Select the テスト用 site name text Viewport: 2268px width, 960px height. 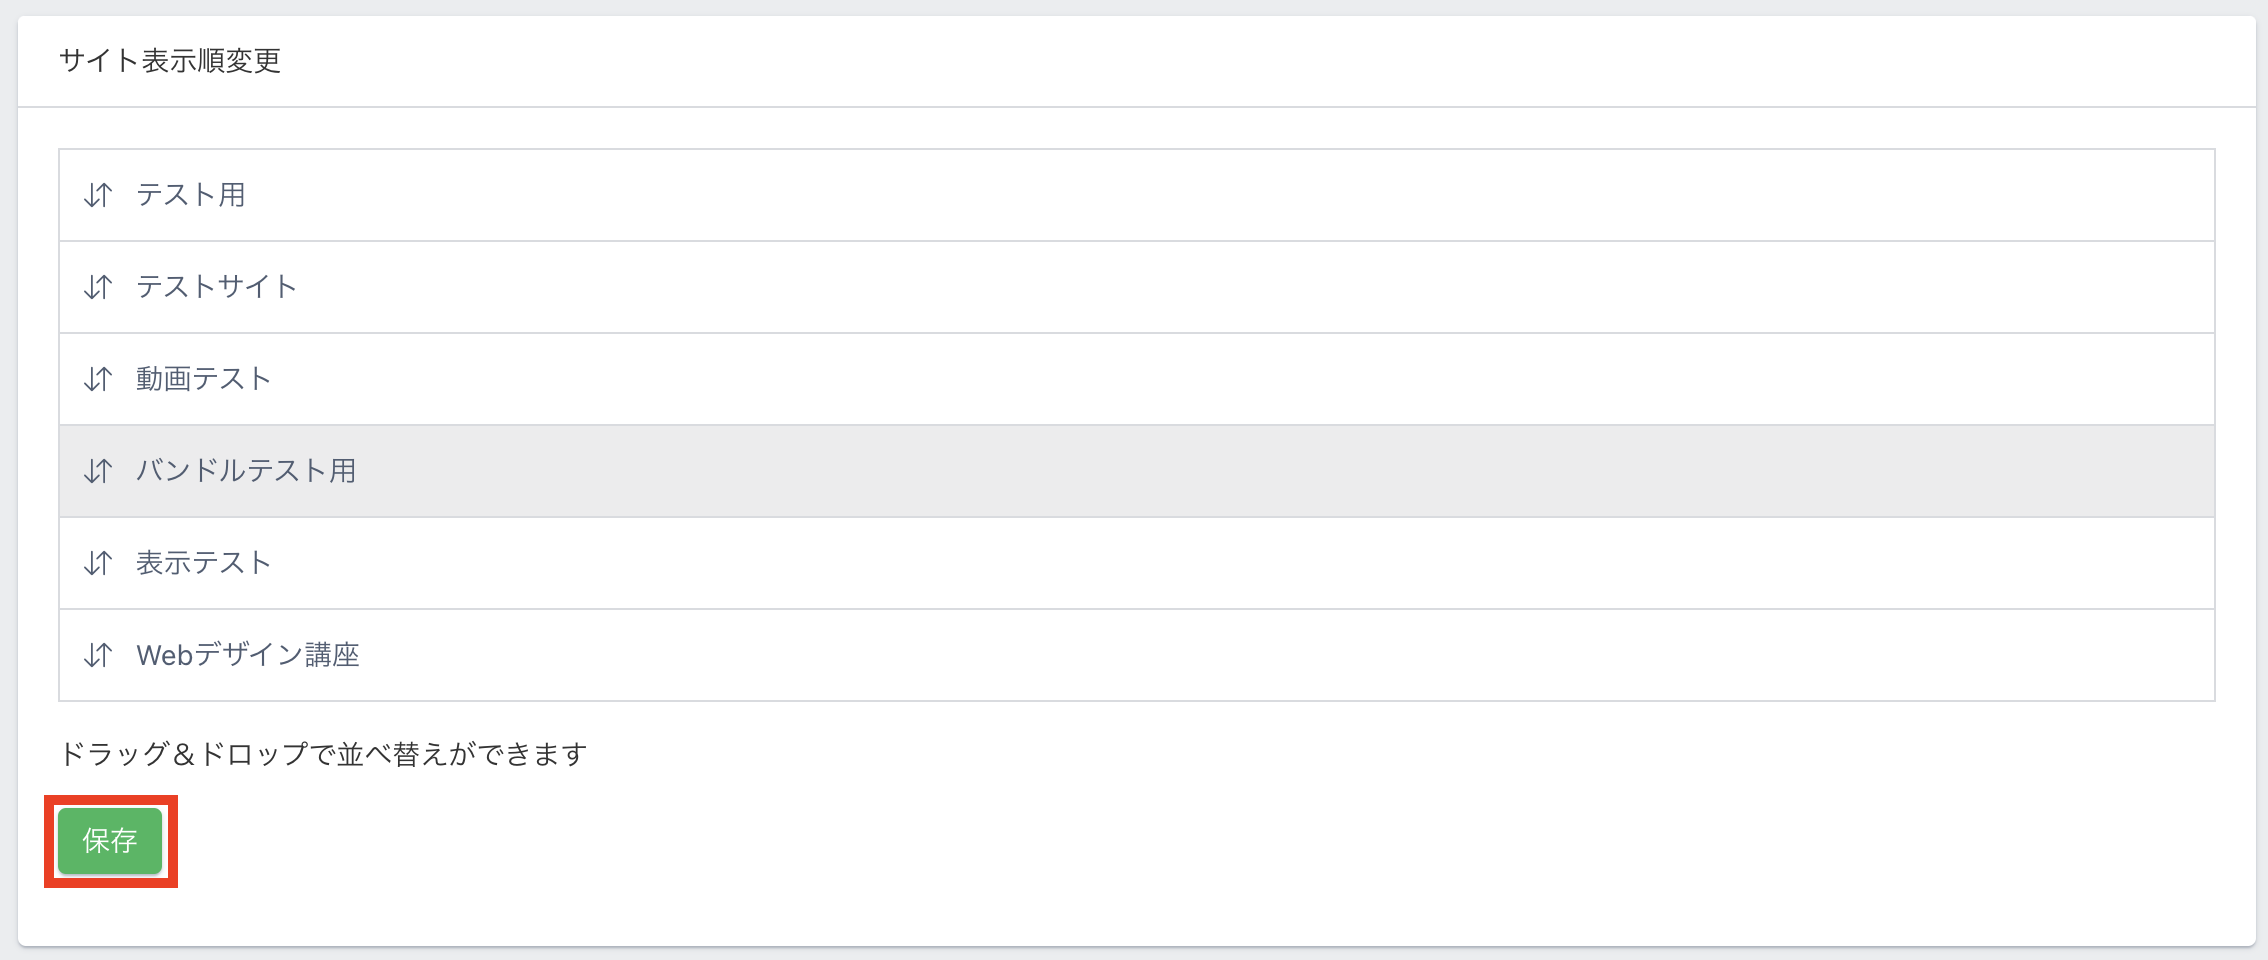191,195
